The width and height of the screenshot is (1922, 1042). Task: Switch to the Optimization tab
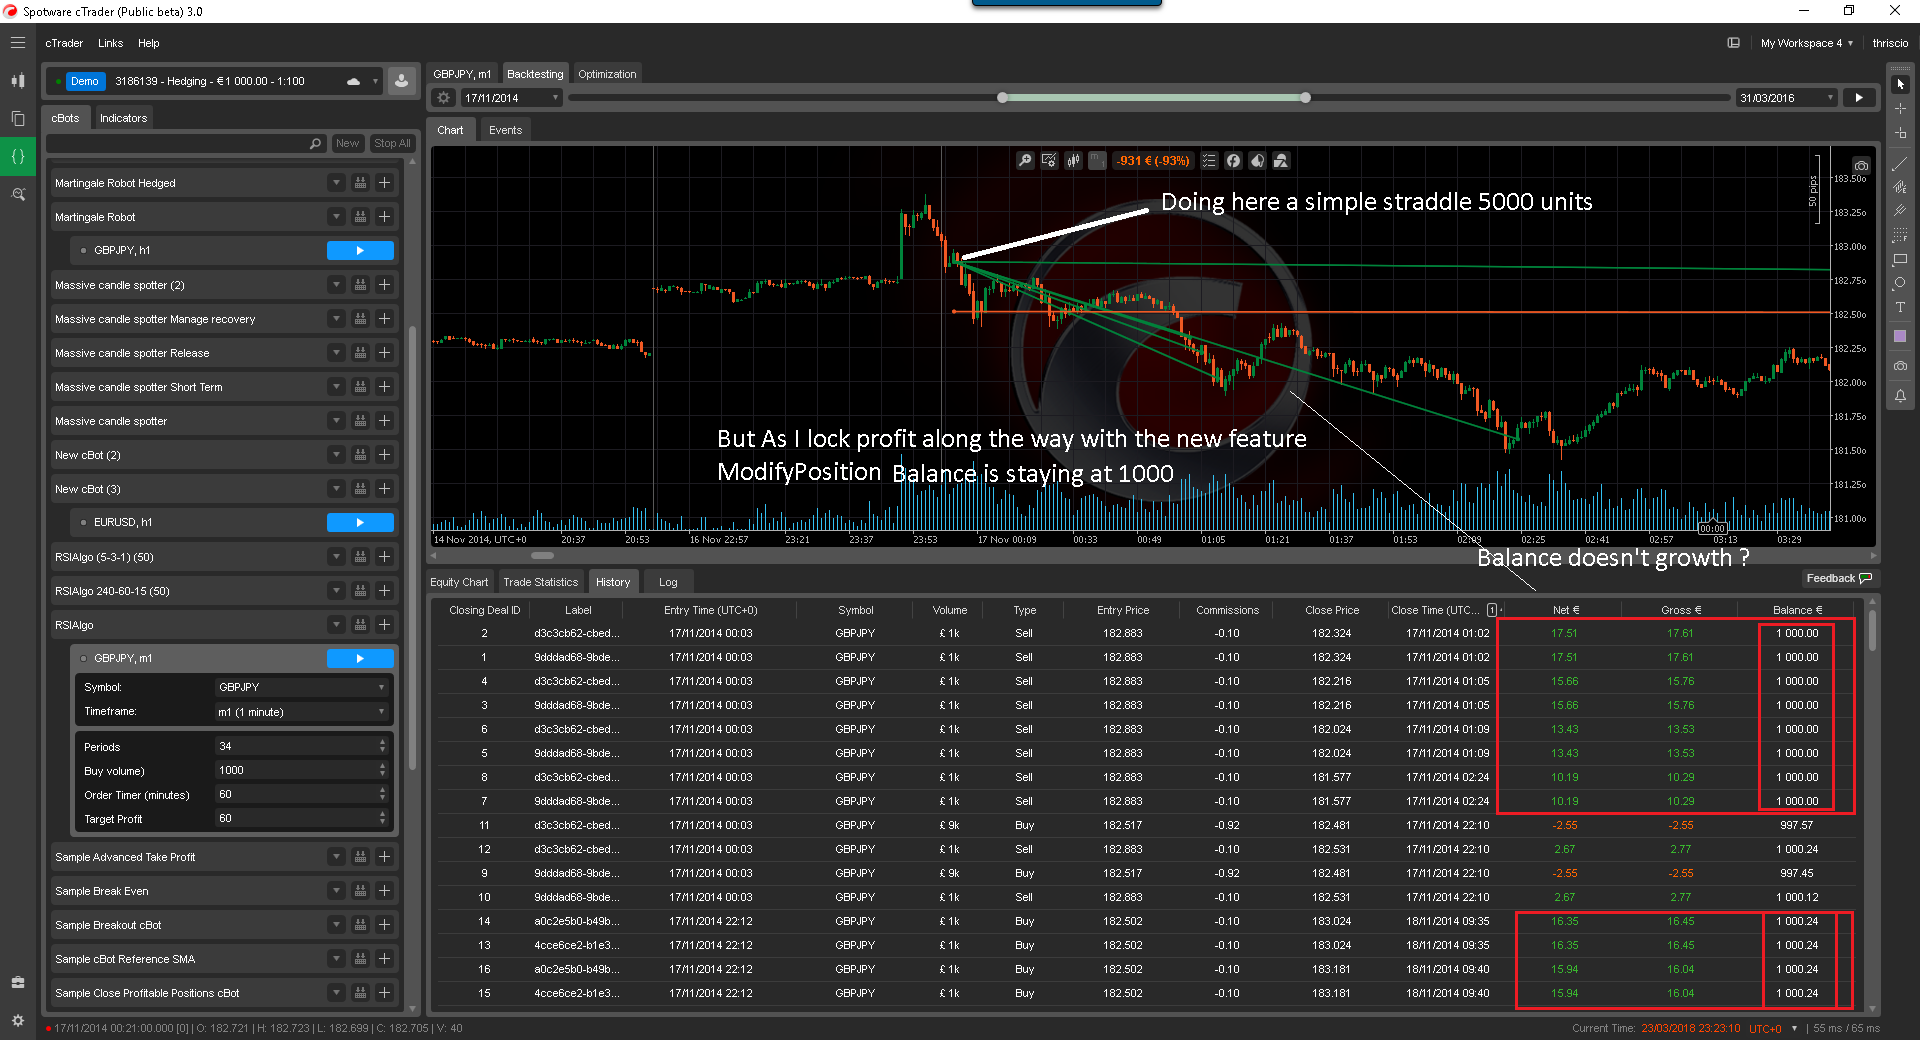point(607,74)
